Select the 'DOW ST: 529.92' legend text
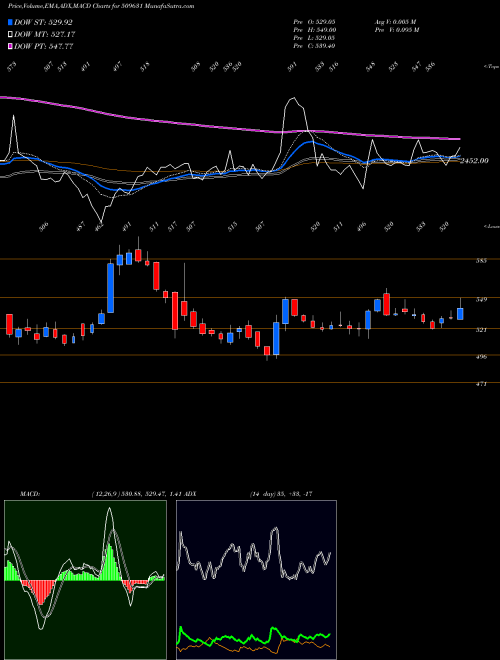The image size is (500, 660). point(43,22)
